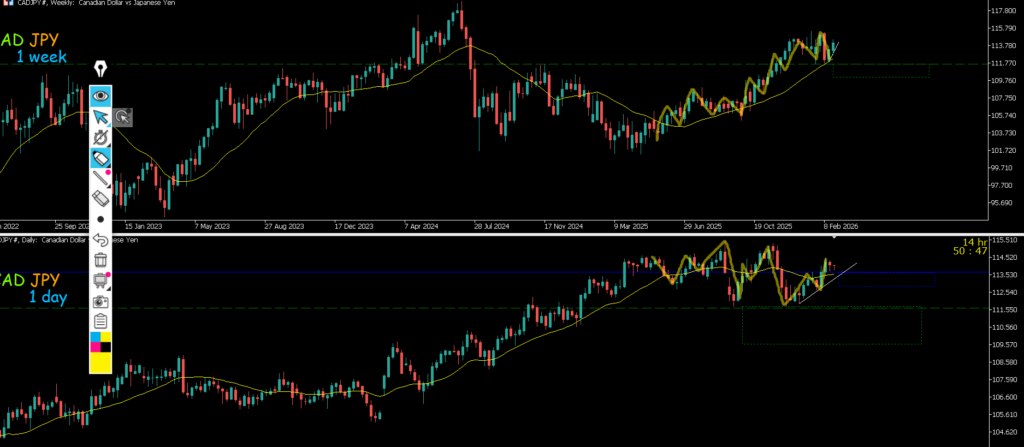
Task: Click the large yellow current color
Action: 101,362
